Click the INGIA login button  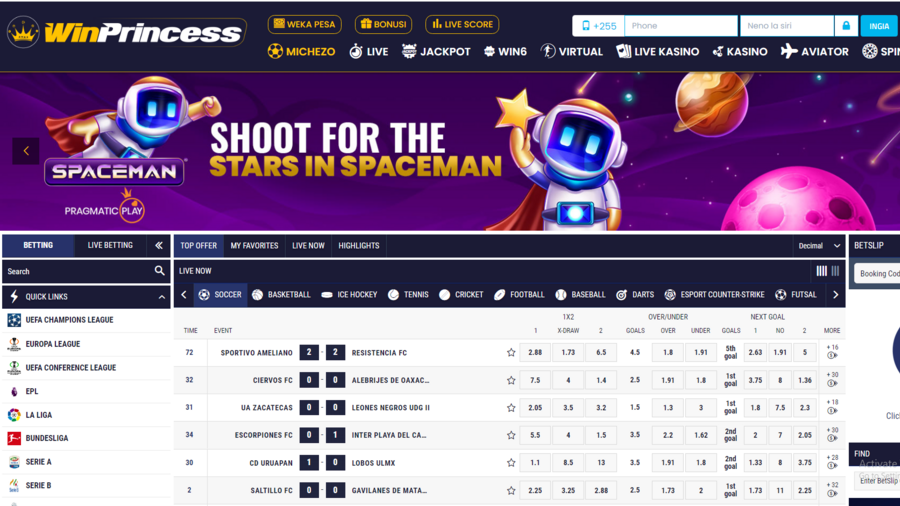(x=879, y=26)
